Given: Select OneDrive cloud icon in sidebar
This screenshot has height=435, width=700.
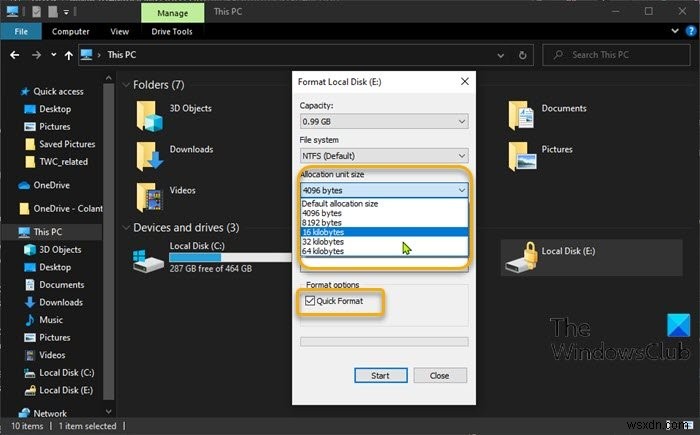Looking at the screenshot, I should 24,185.
